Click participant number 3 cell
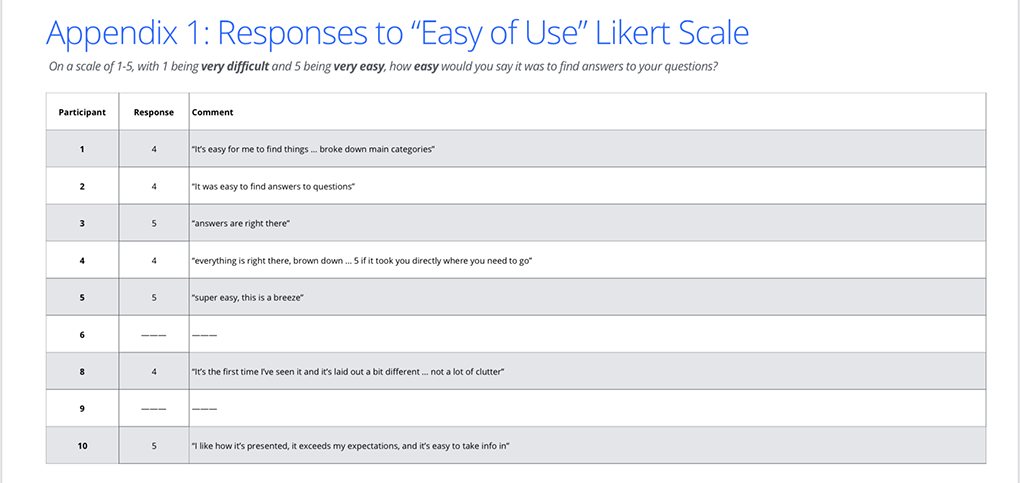This screenshot has width=1020, height=483. coord(82,223)
